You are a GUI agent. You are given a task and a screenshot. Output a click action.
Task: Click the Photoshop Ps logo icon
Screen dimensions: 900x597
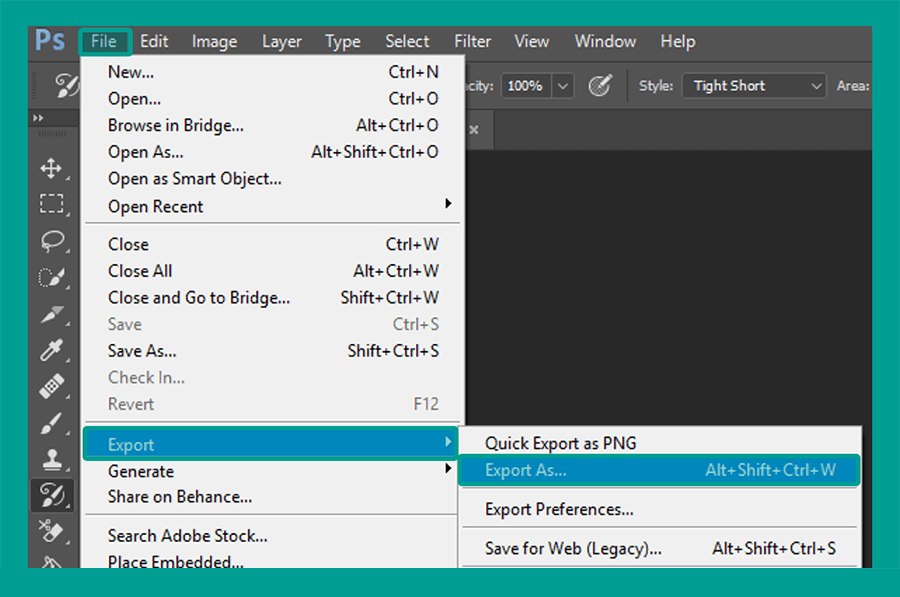pos(50,41)
